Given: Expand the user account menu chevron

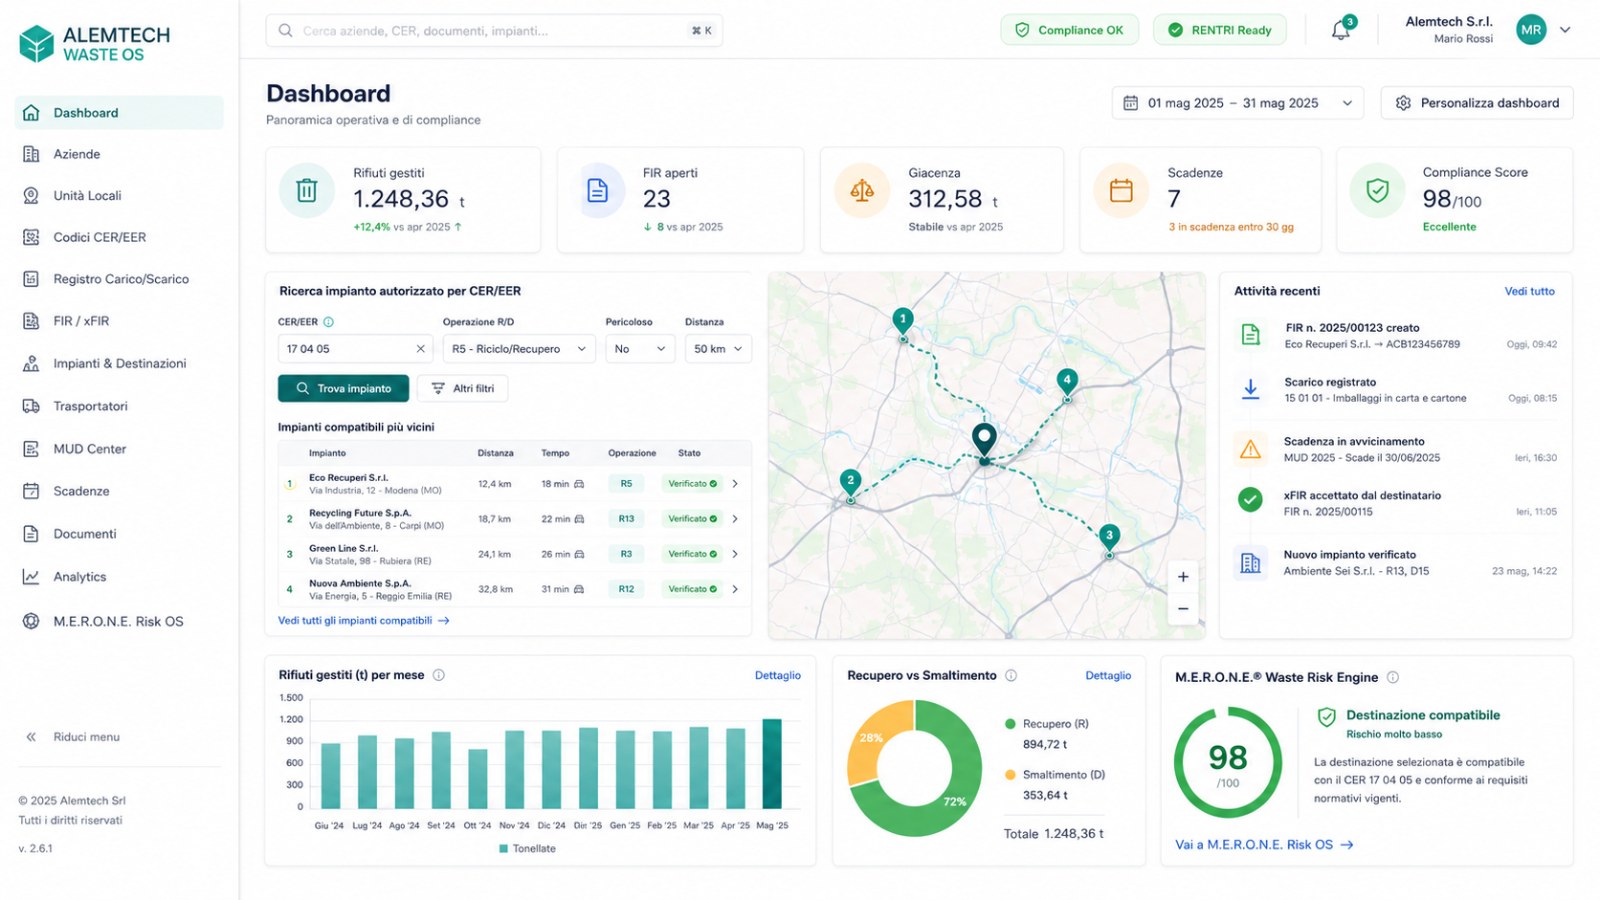Looking at the screenshot, I should tap(1565, 30).
